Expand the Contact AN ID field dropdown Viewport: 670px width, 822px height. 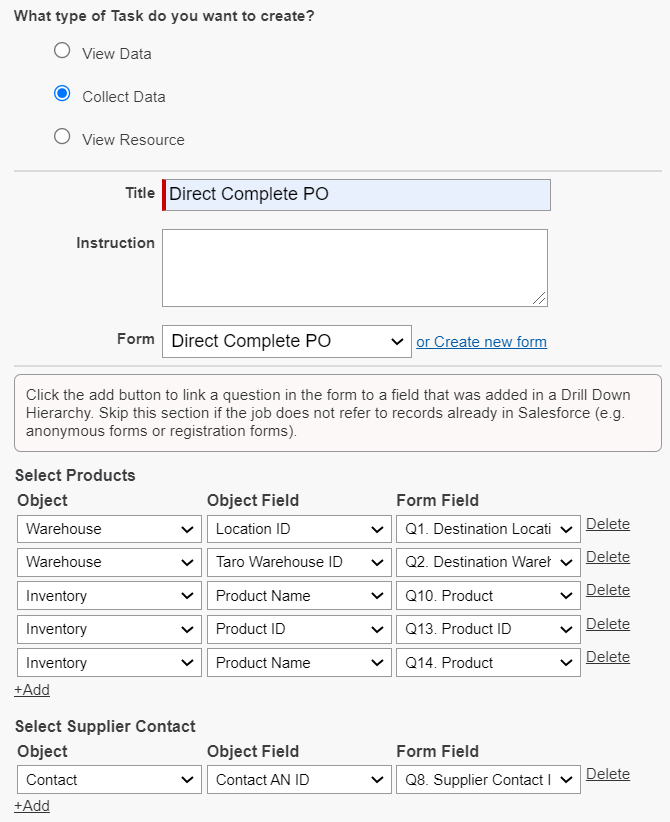[x=299, y=780]
